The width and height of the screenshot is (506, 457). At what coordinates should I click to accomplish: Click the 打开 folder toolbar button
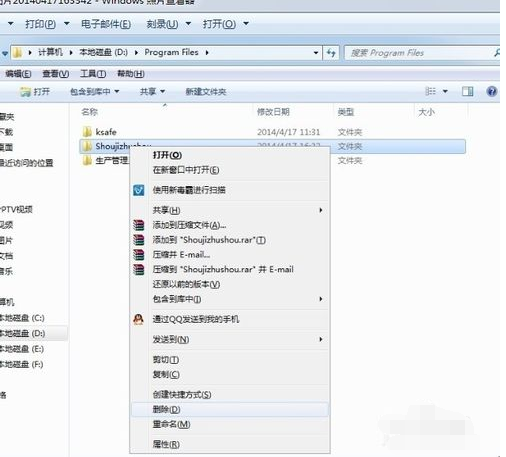pyautogui.click(x=35, y=92)
